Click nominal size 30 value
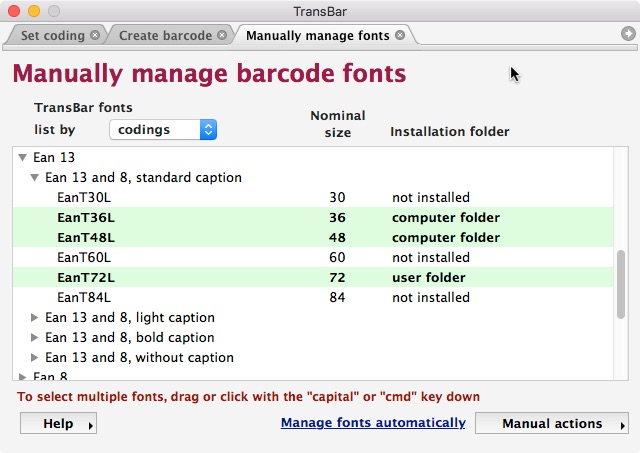 pyautogui.click(x=337, y=197)
